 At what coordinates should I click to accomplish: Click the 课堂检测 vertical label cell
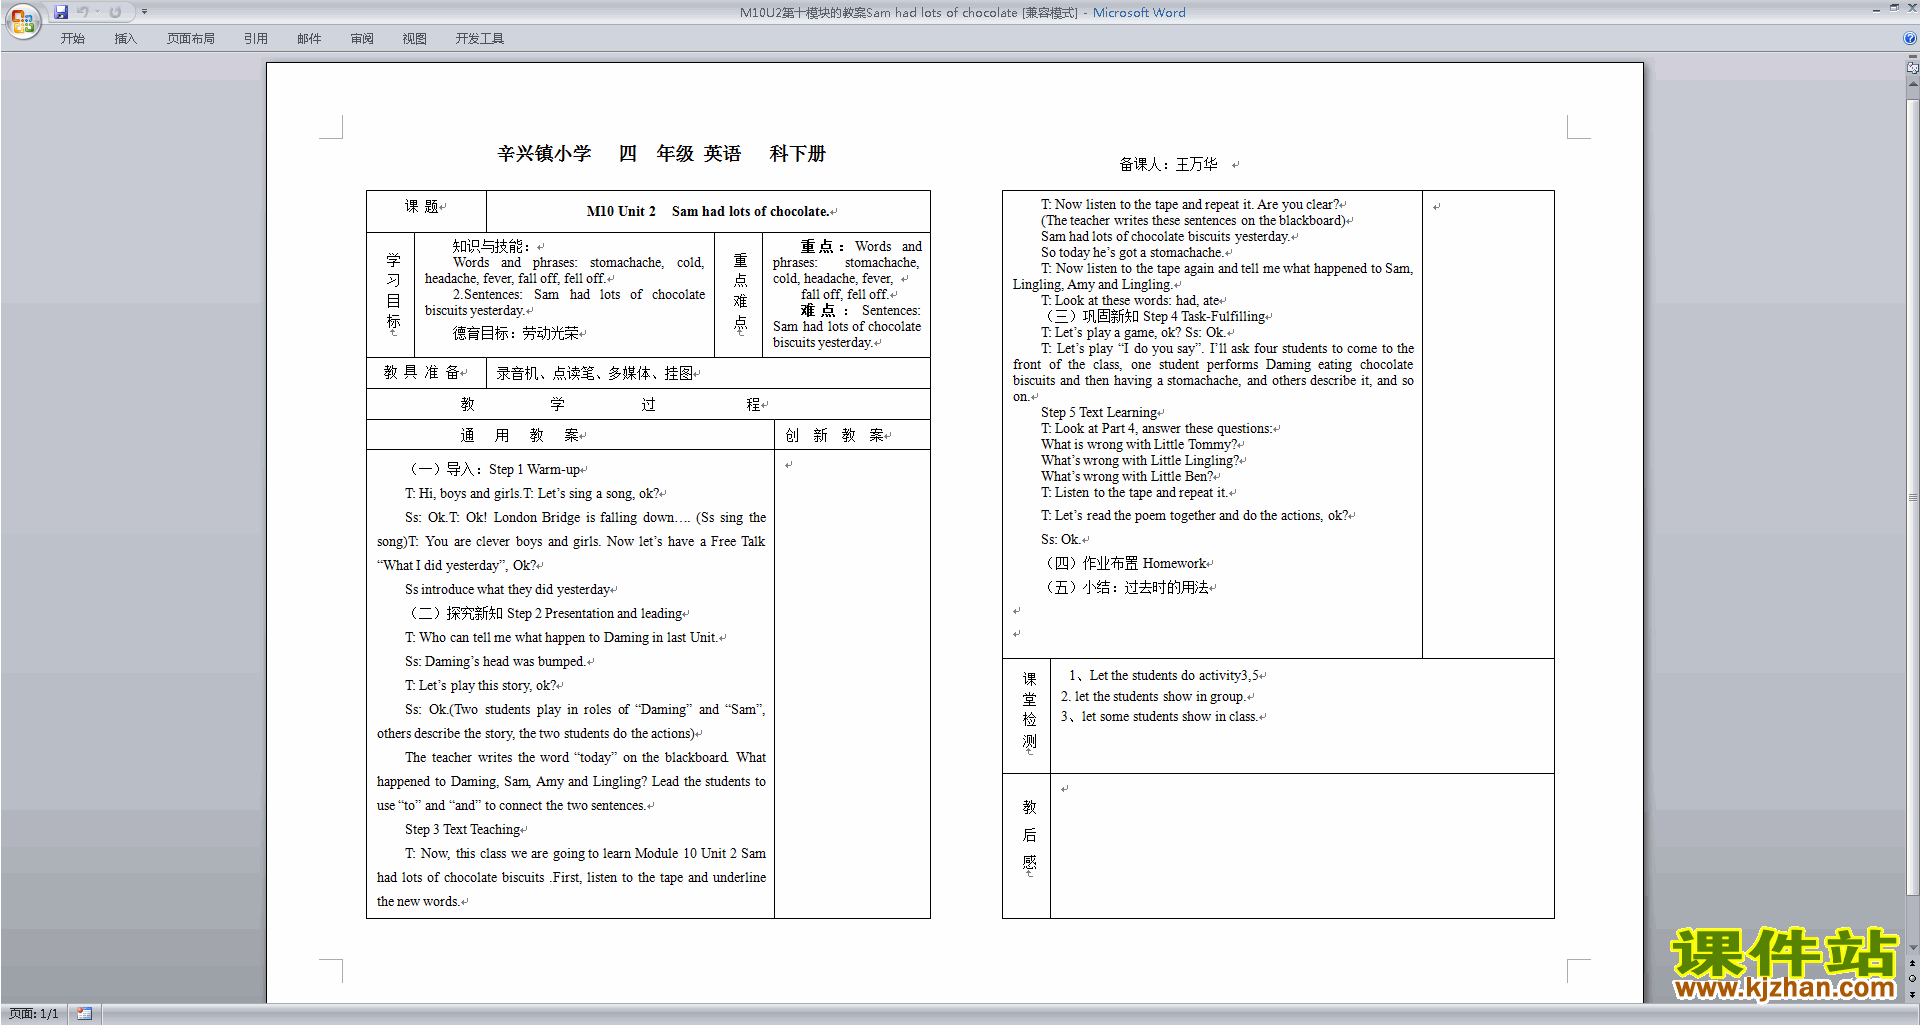1028,715
